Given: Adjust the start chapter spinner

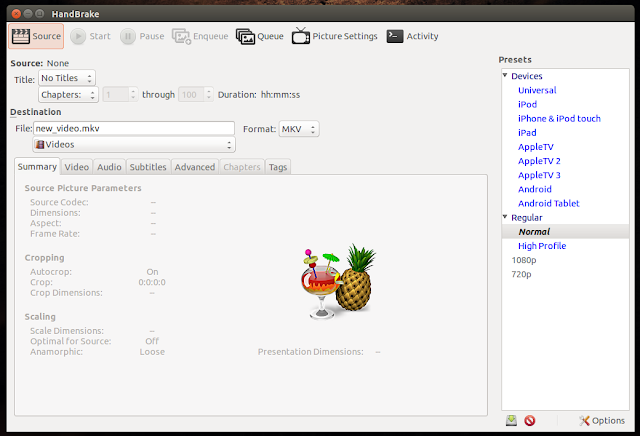Looking at the screenshot, I should click(x=120, y=95).
